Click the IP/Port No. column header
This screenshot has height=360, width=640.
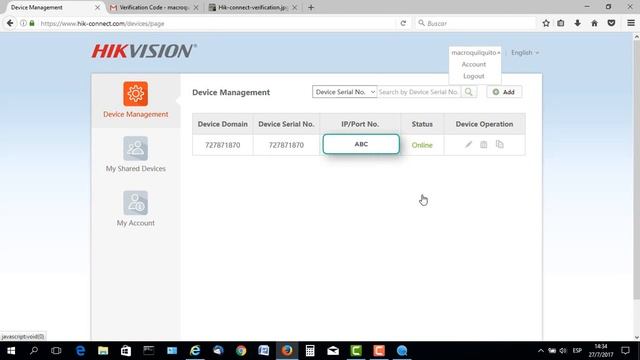click(x=360, y=124)
